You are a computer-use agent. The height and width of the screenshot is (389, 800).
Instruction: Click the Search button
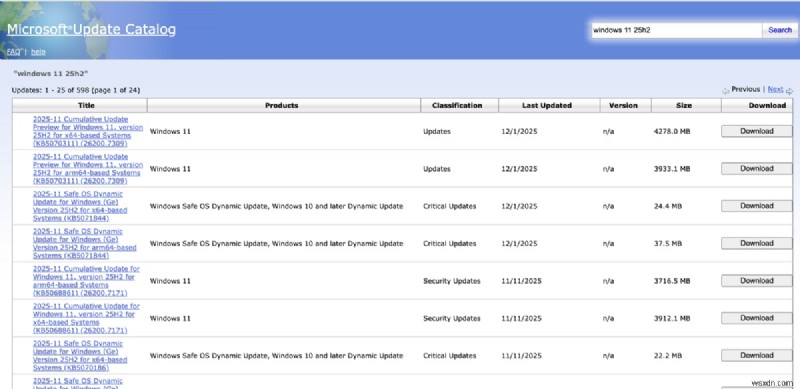click(x=780, y=30)
